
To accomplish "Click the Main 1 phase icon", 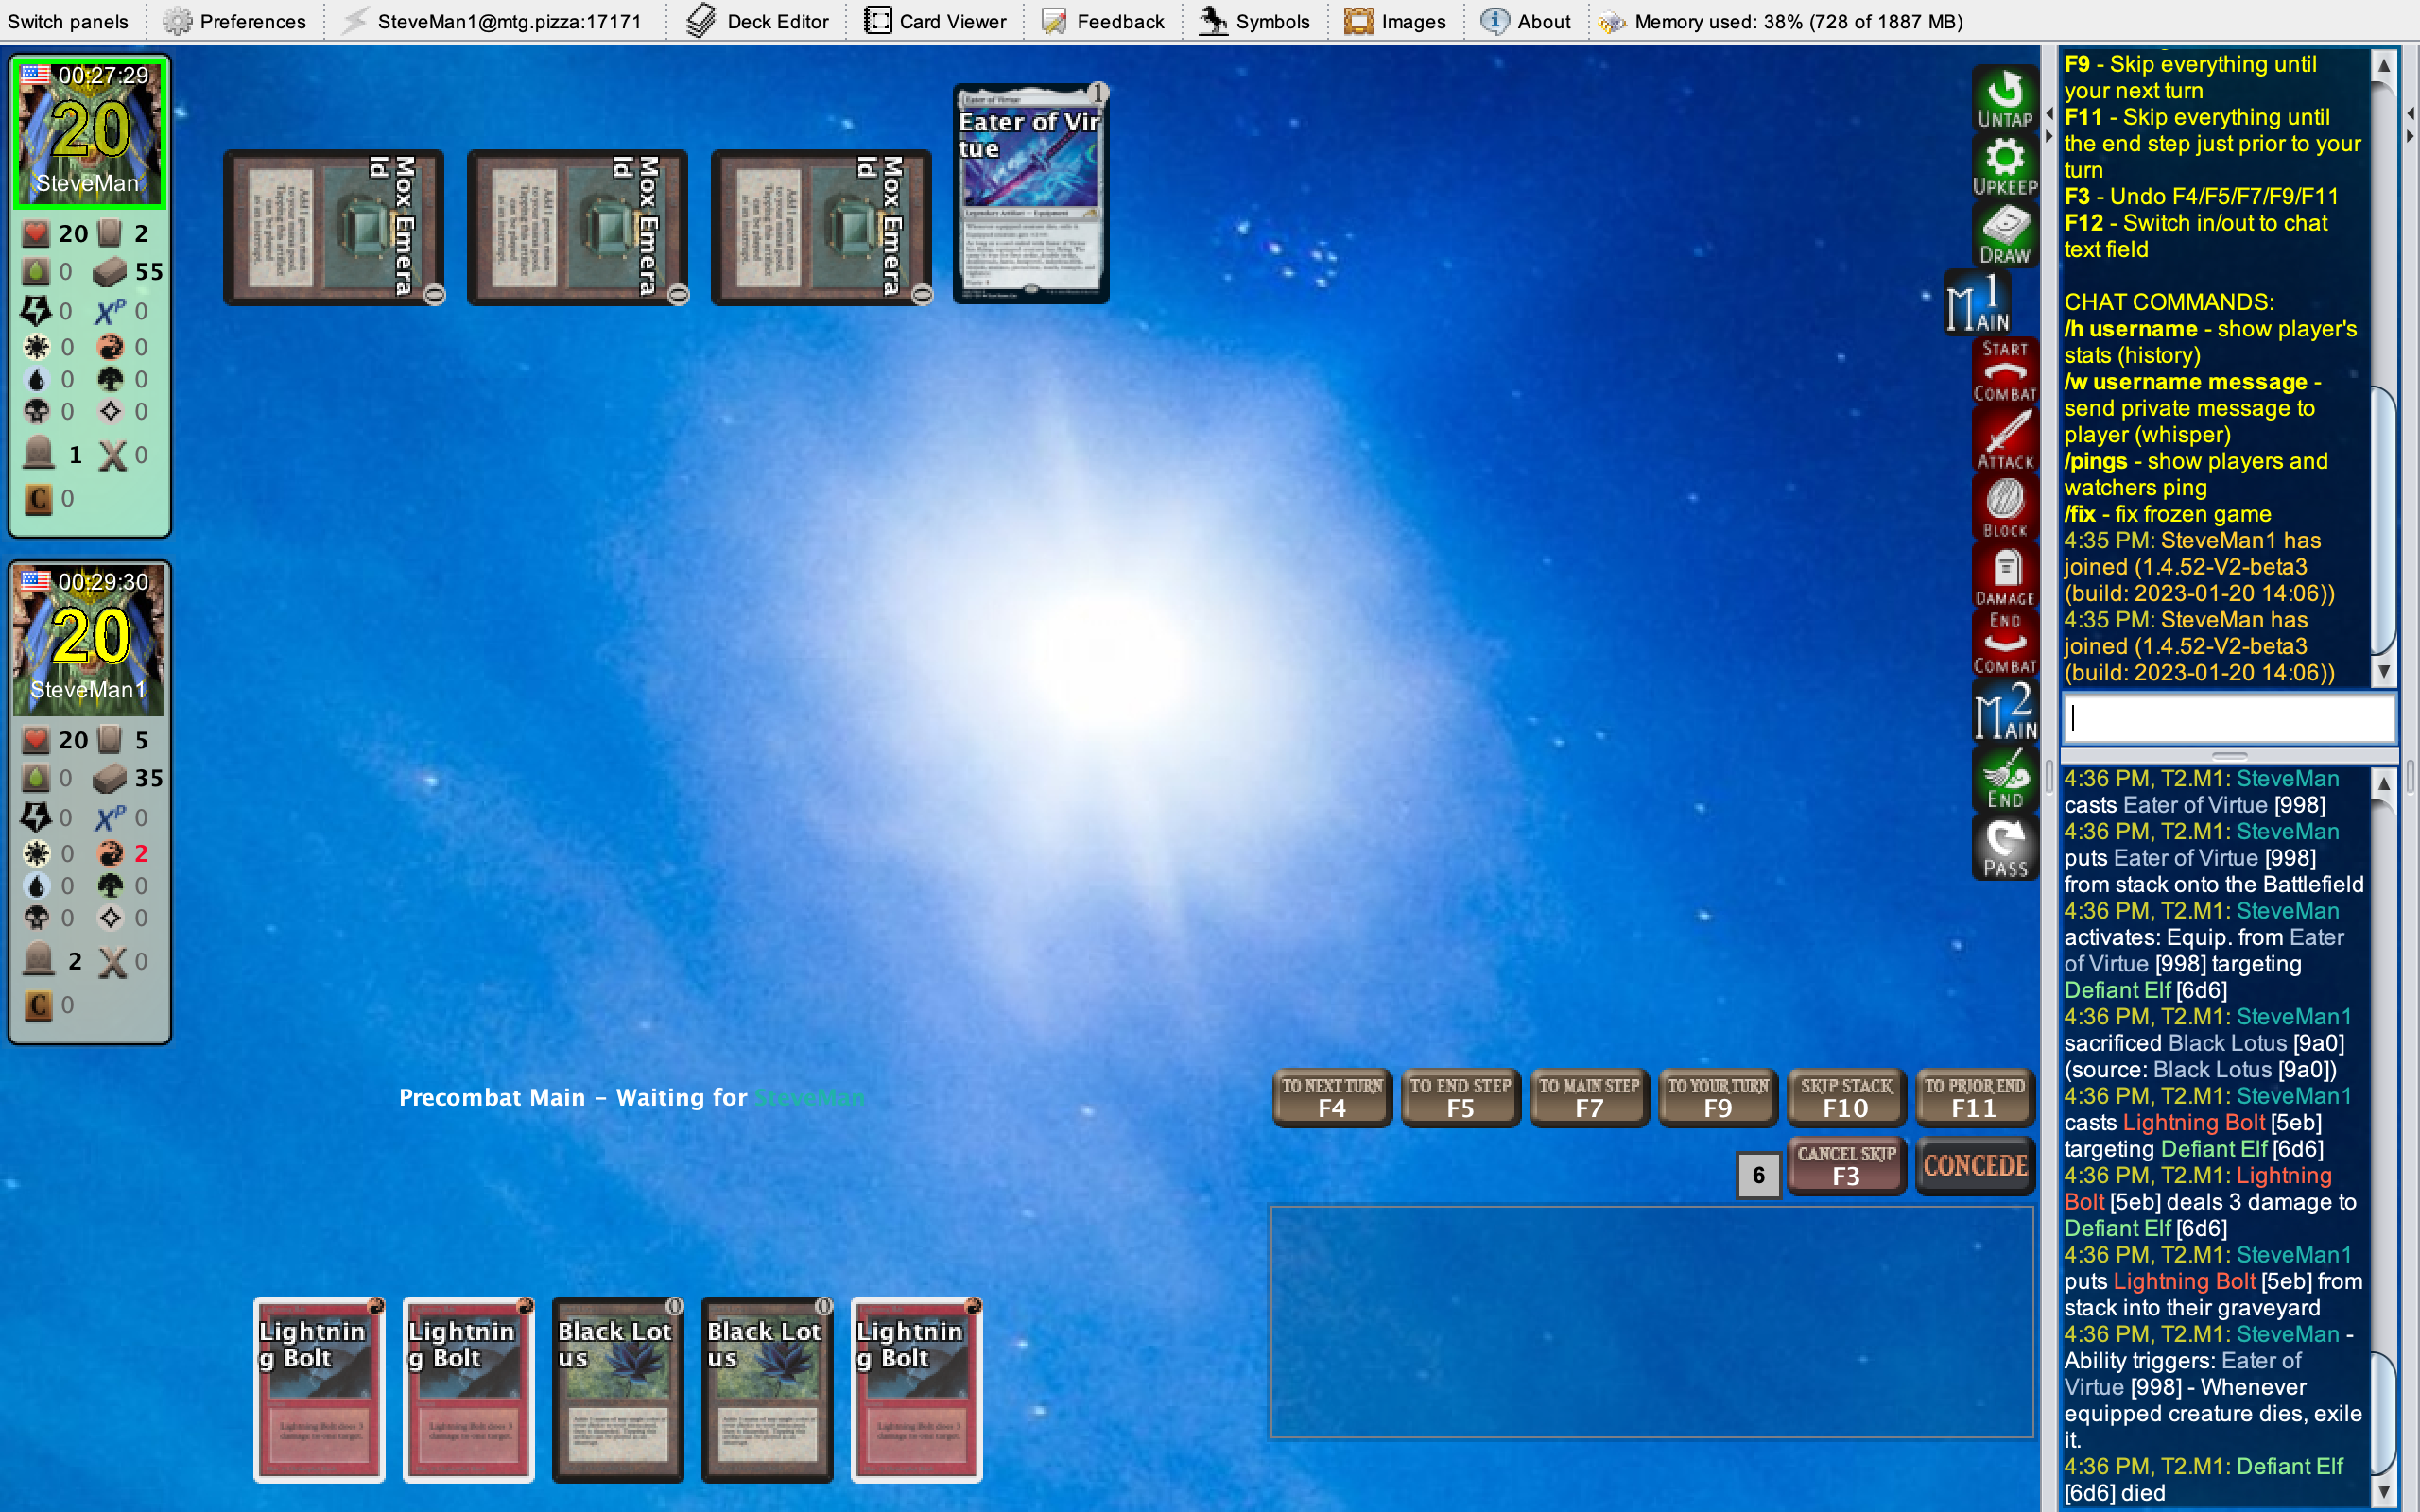I will (1978, 300).
